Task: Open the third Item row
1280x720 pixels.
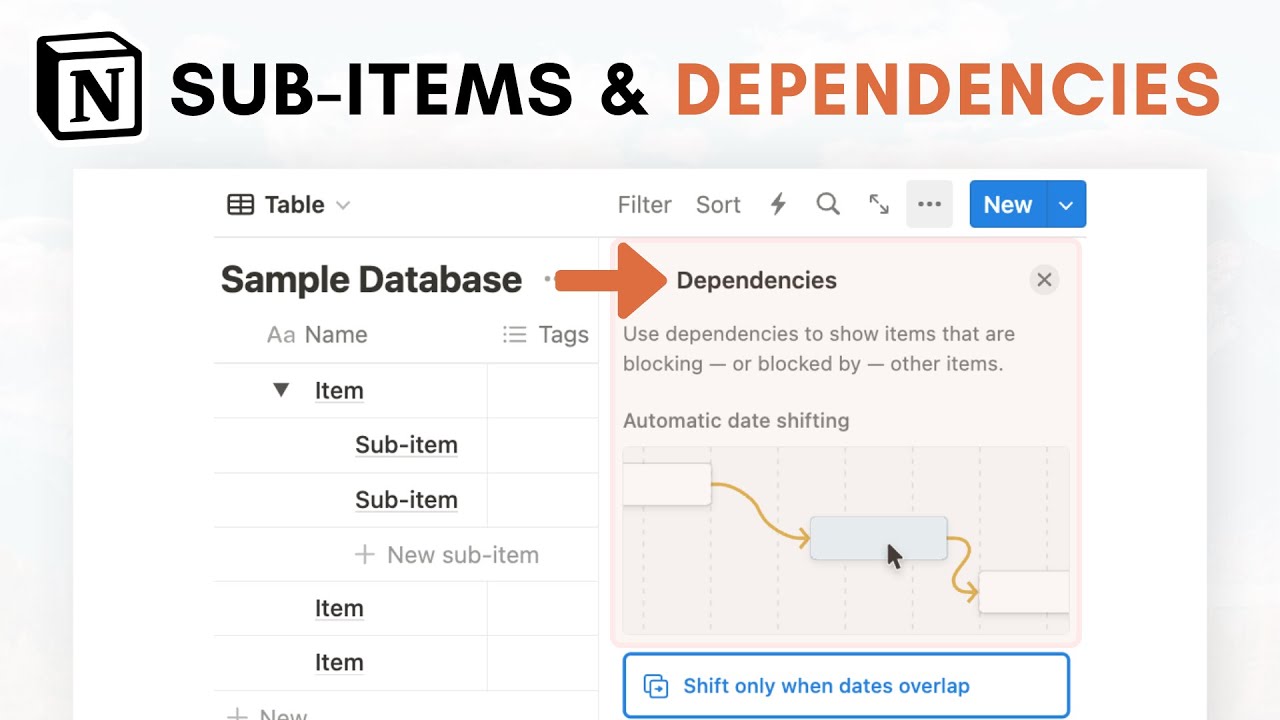Action: click(x=339, y=663)
